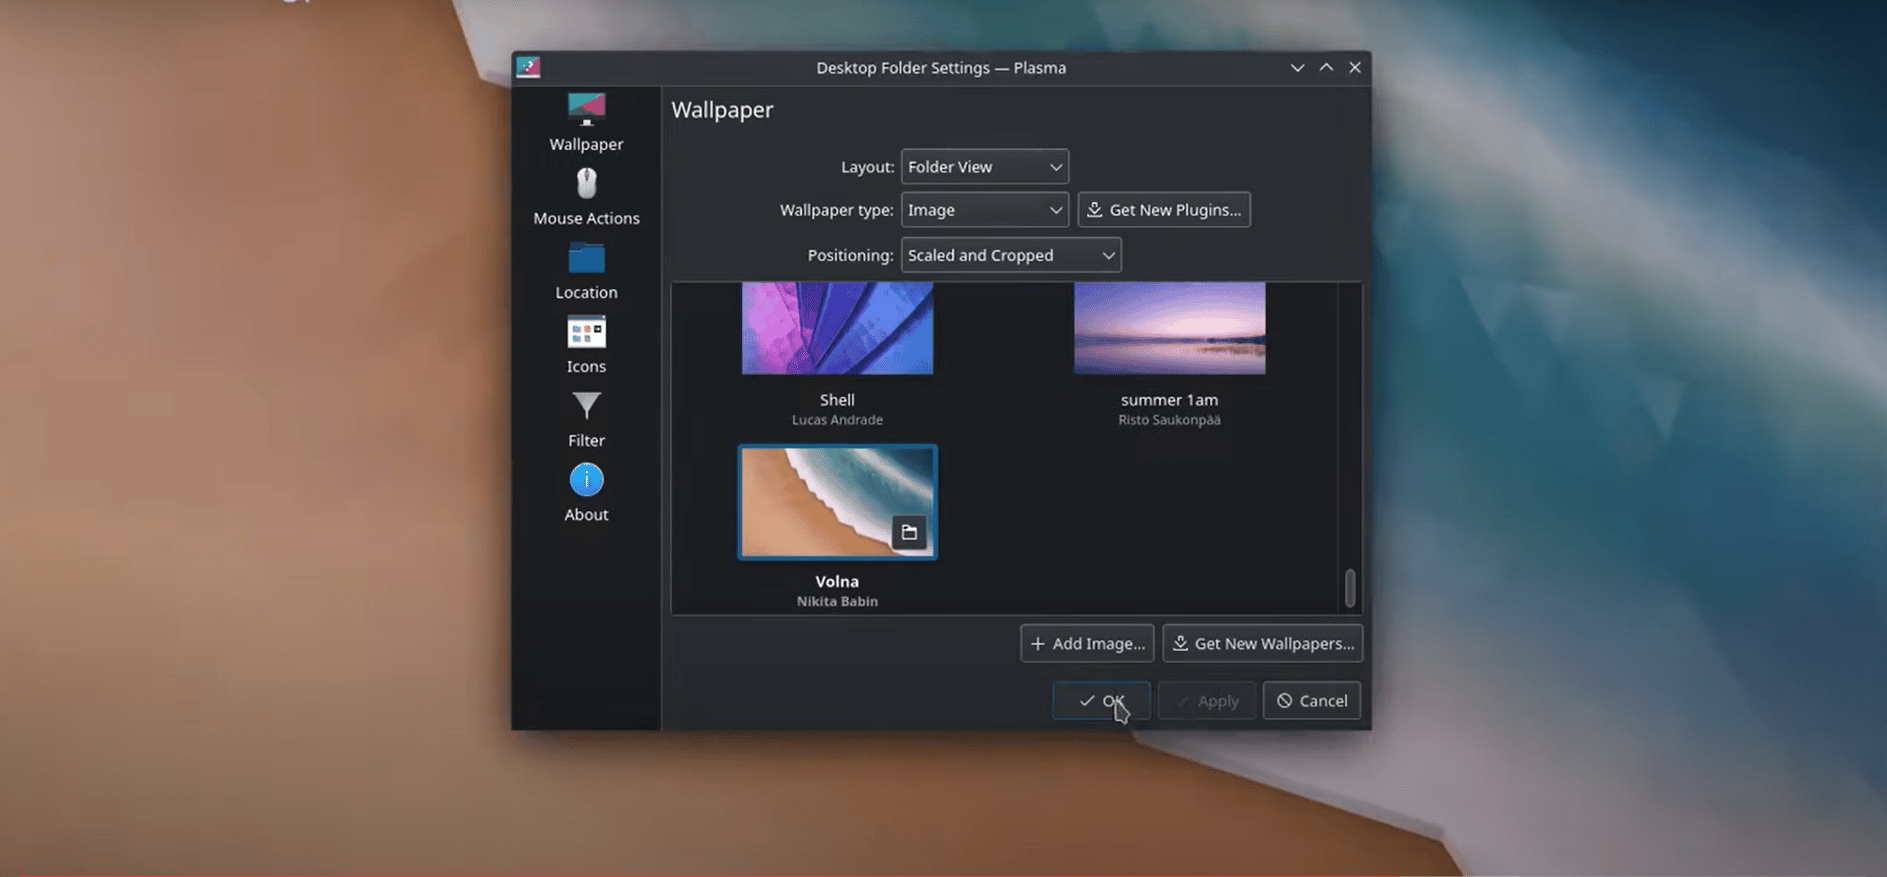1887x877 pixels.
Task: Click Get New Wallpapers button
Action: (x=1262, y=643)
